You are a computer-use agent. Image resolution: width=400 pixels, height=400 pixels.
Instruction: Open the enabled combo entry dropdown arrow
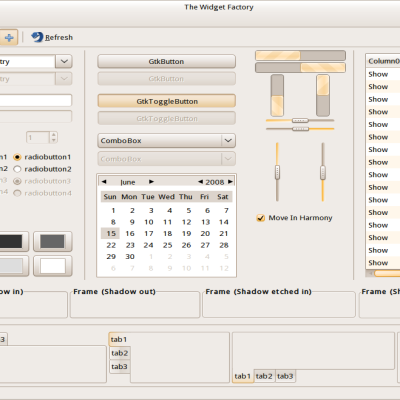(x=64, y=61)
